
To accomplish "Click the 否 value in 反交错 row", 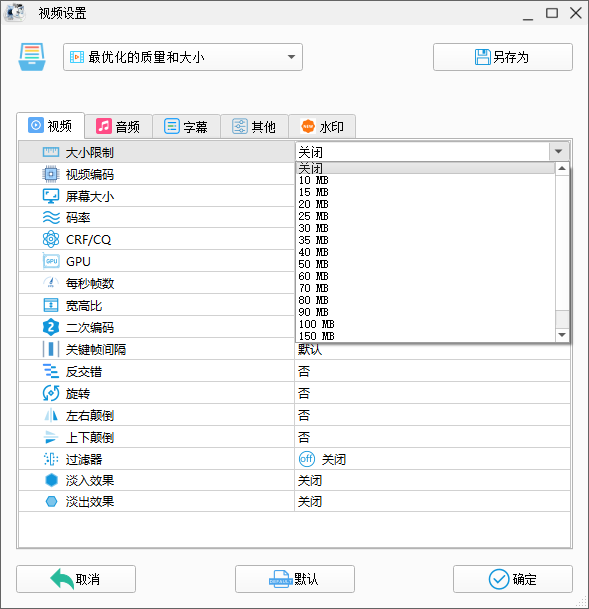I will [304, 371].
